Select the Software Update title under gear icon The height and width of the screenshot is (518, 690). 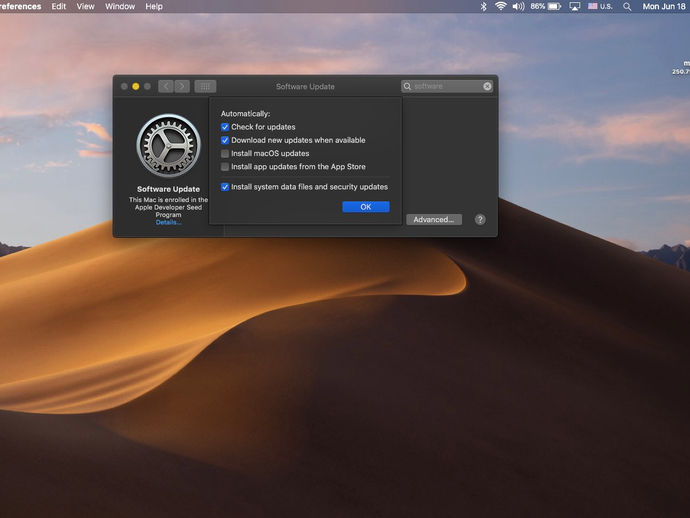click(169, 189)
